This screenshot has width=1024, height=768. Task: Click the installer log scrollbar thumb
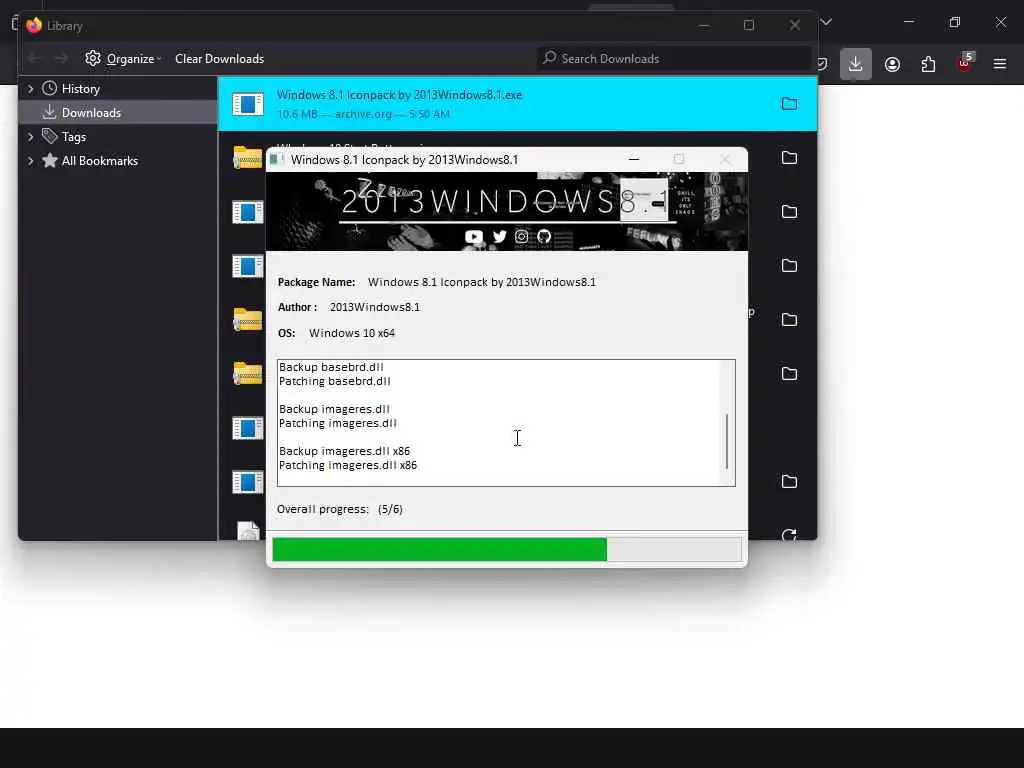[726, 441]
